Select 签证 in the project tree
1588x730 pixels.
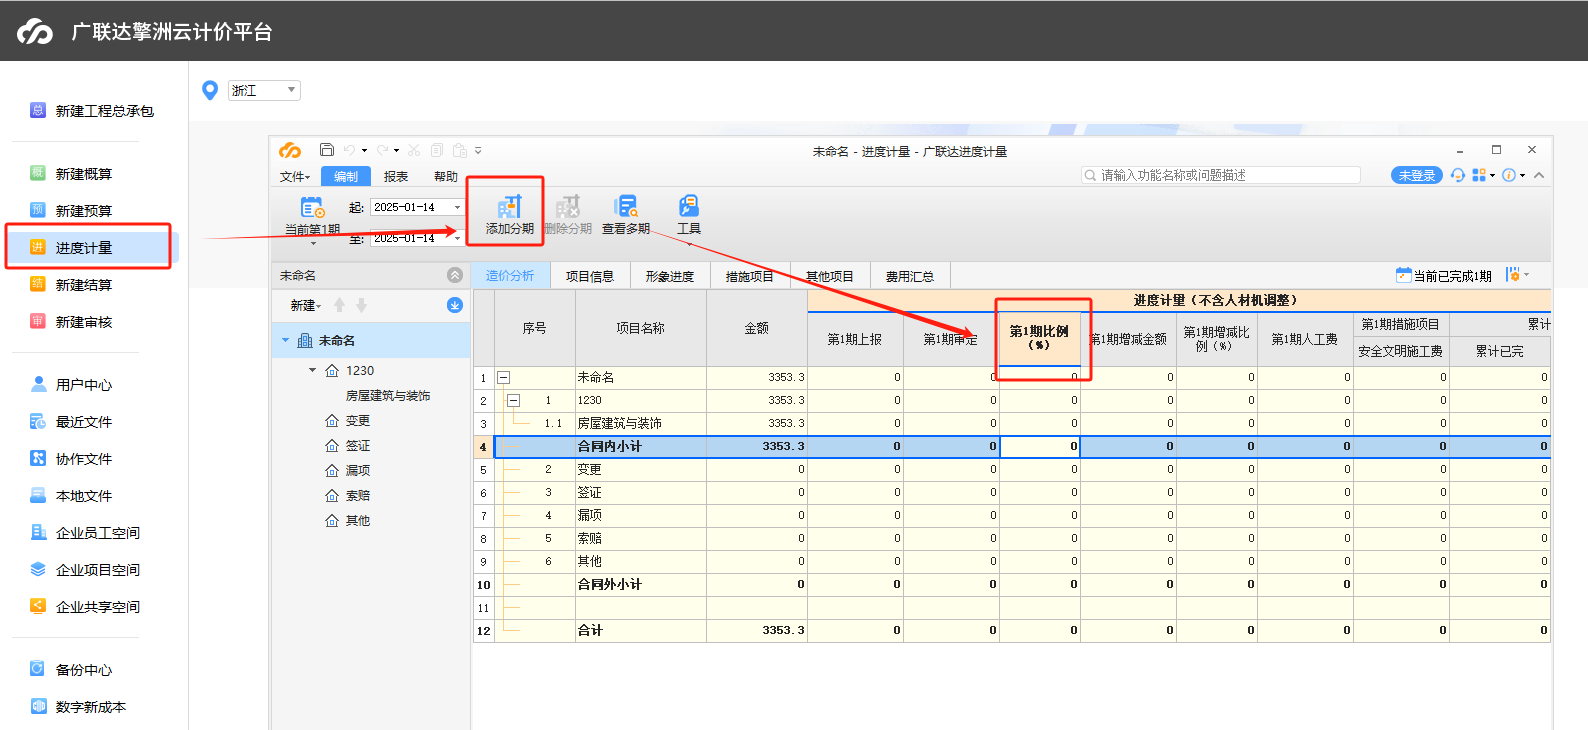click(358, 446)
